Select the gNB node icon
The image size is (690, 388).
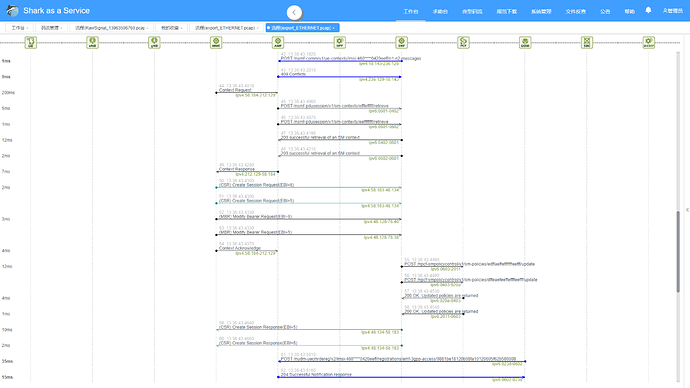coord(154,43)
